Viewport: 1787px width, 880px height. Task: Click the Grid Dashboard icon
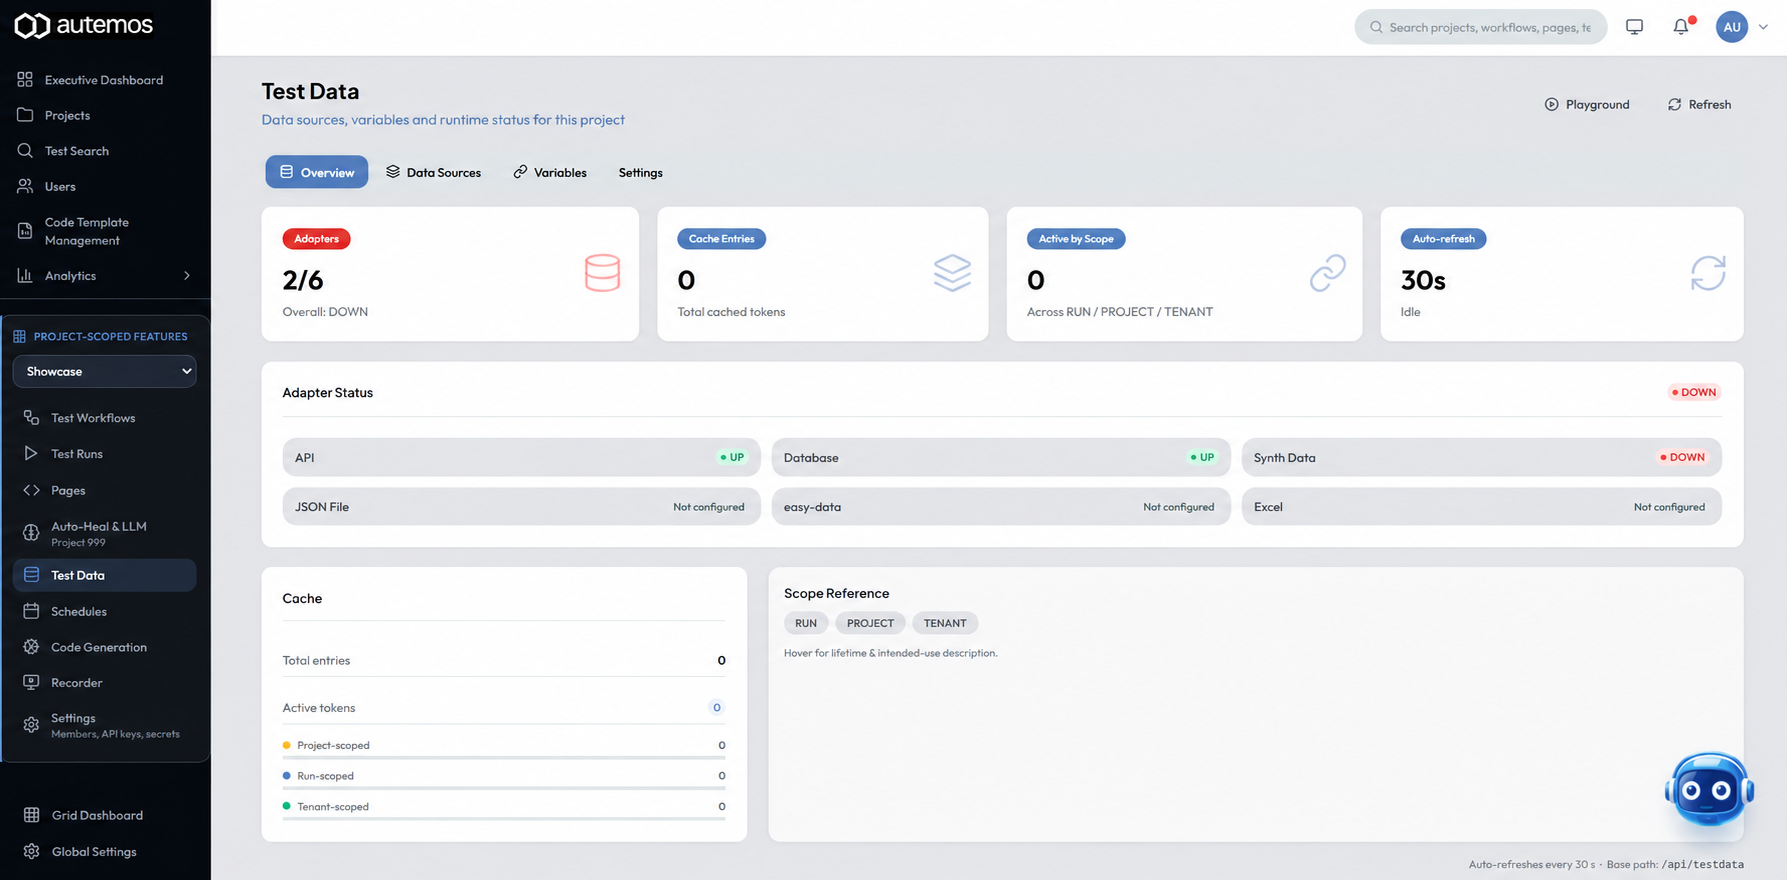[31, 815]
